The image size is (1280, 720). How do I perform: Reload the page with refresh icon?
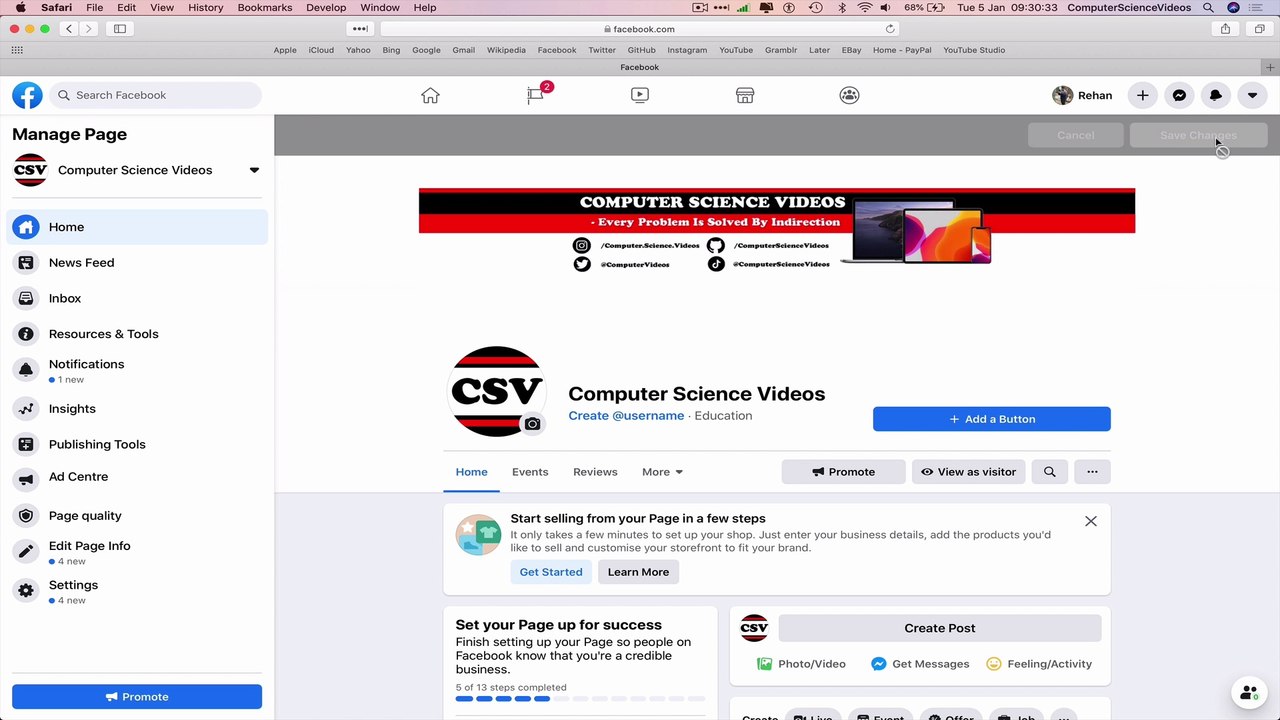890,29
